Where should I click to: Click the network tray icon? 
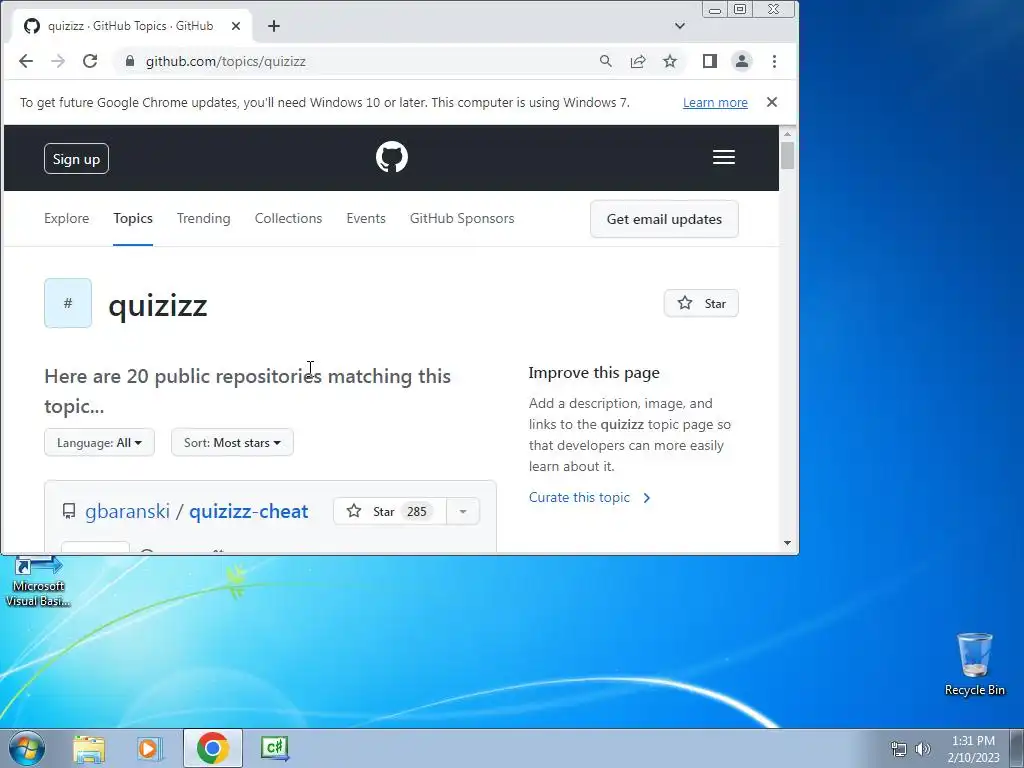coord(899,749)
